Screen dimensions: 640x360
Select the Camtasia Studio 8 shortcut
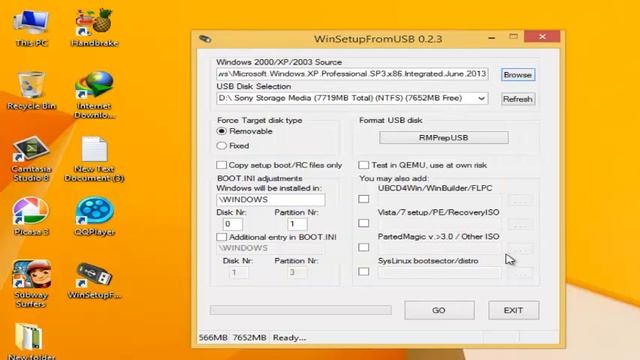(31, 159)
